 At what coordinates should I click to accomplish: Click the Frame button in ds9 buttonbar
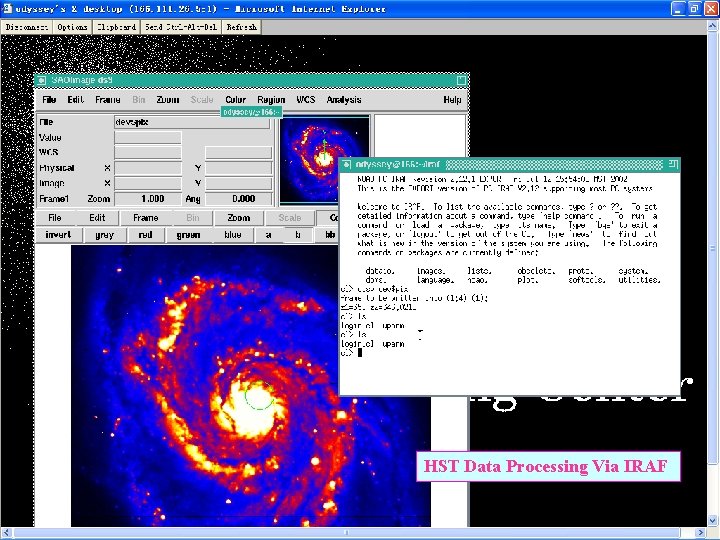click(146, 218)
